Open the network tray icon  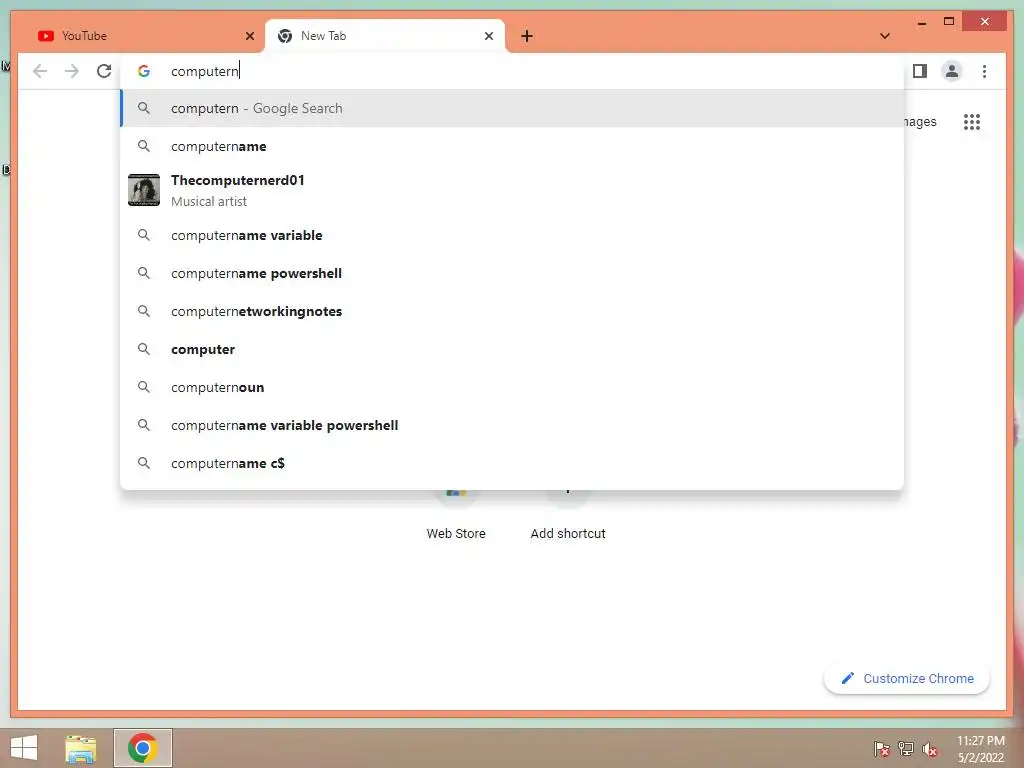(906, 749)
